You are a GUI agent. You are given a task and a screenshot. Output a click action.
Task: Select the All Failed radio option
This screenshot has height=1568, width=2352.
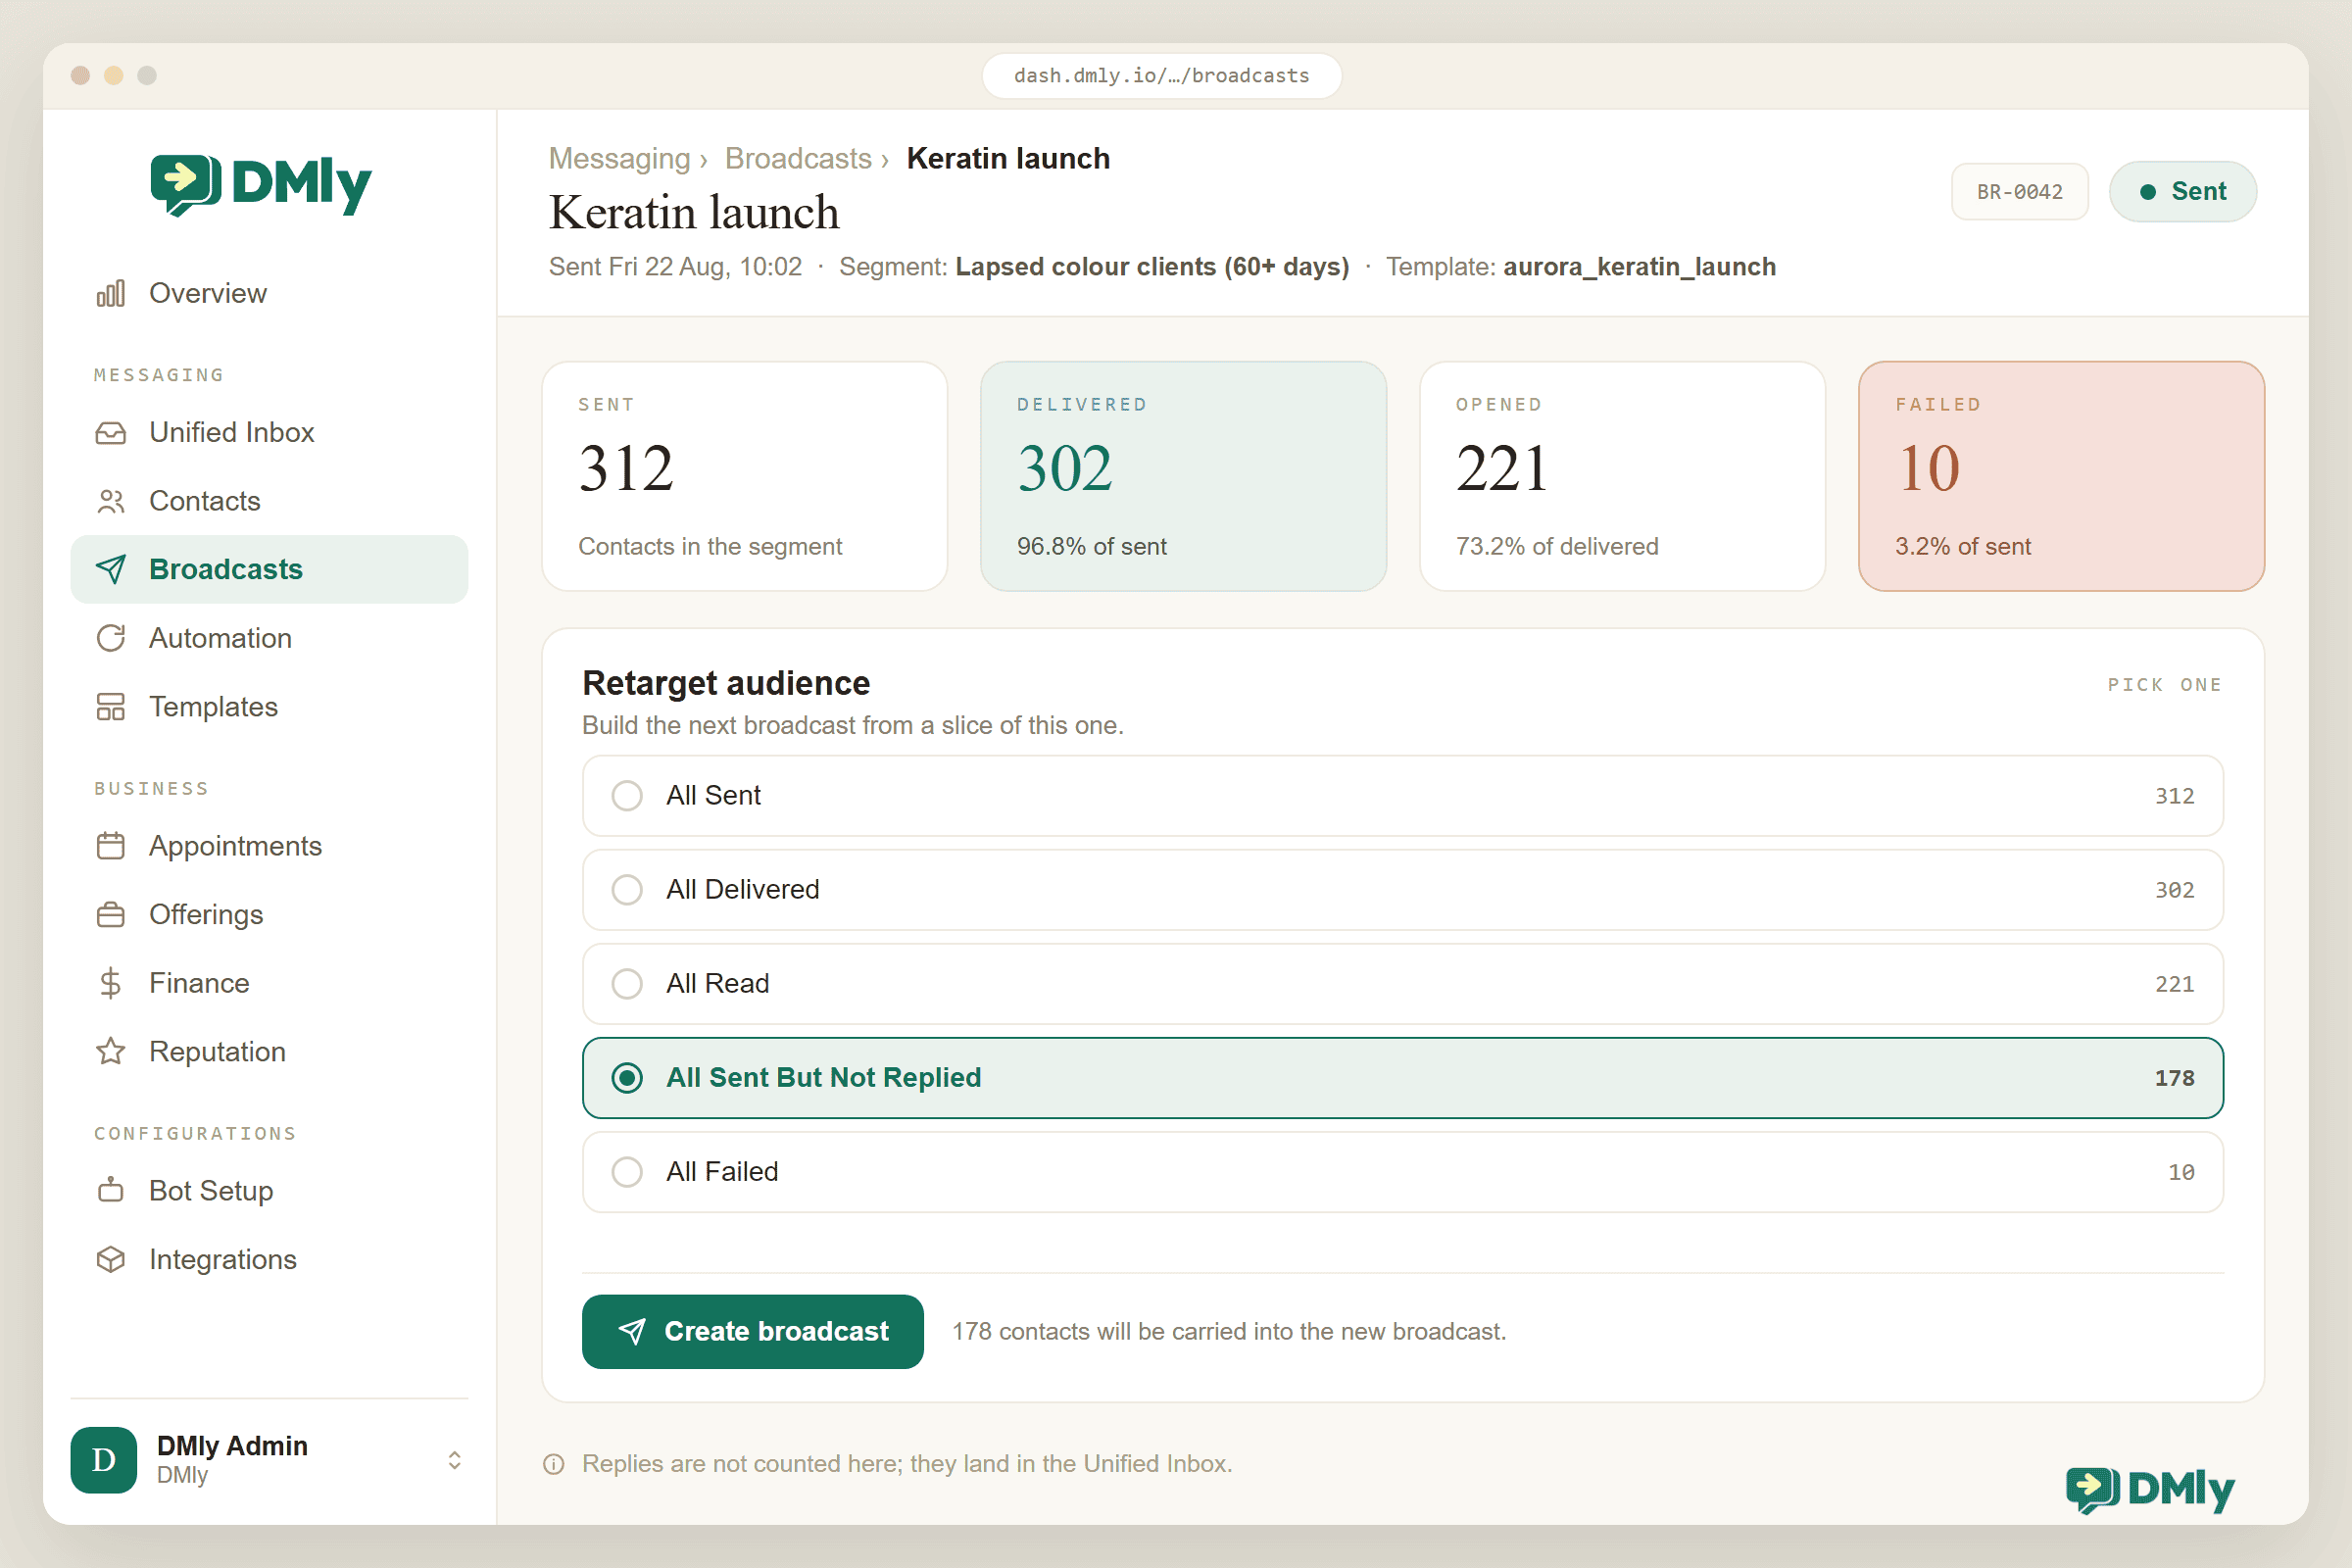pyautogui.click(x=1403, y=1172)
